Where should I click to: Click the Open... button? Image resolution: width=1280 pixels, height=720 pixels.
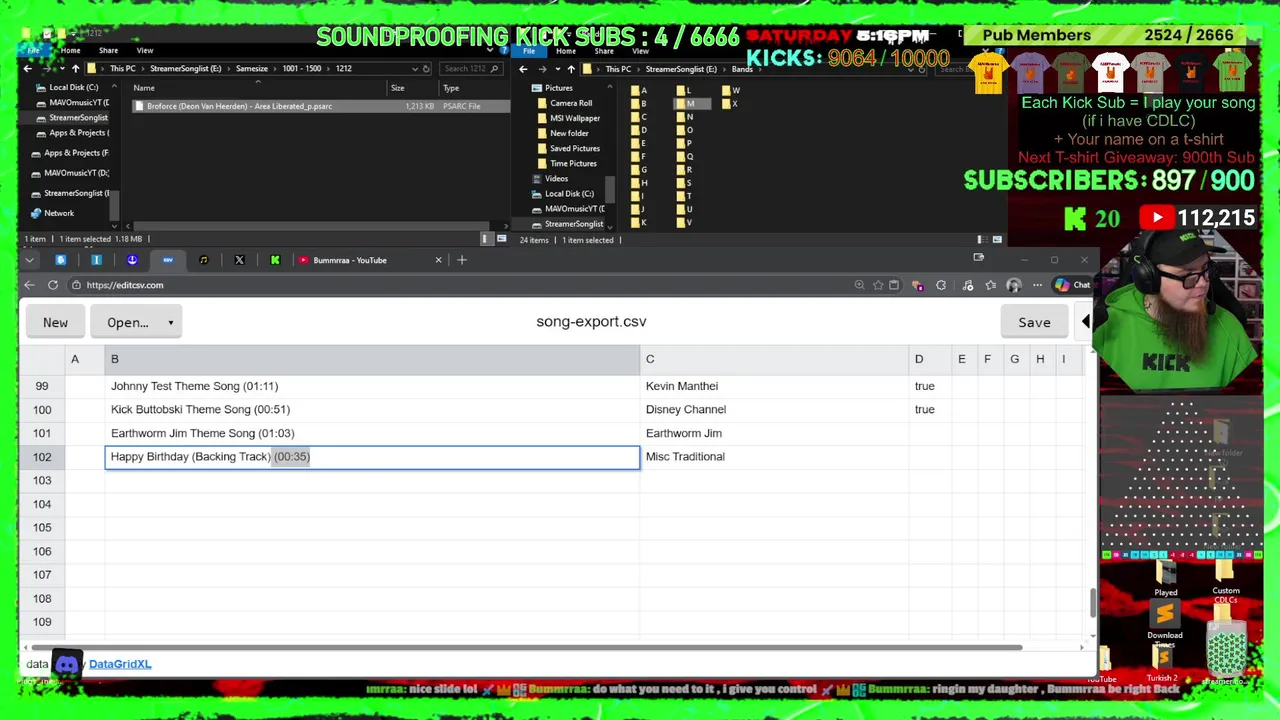[128, 322]
